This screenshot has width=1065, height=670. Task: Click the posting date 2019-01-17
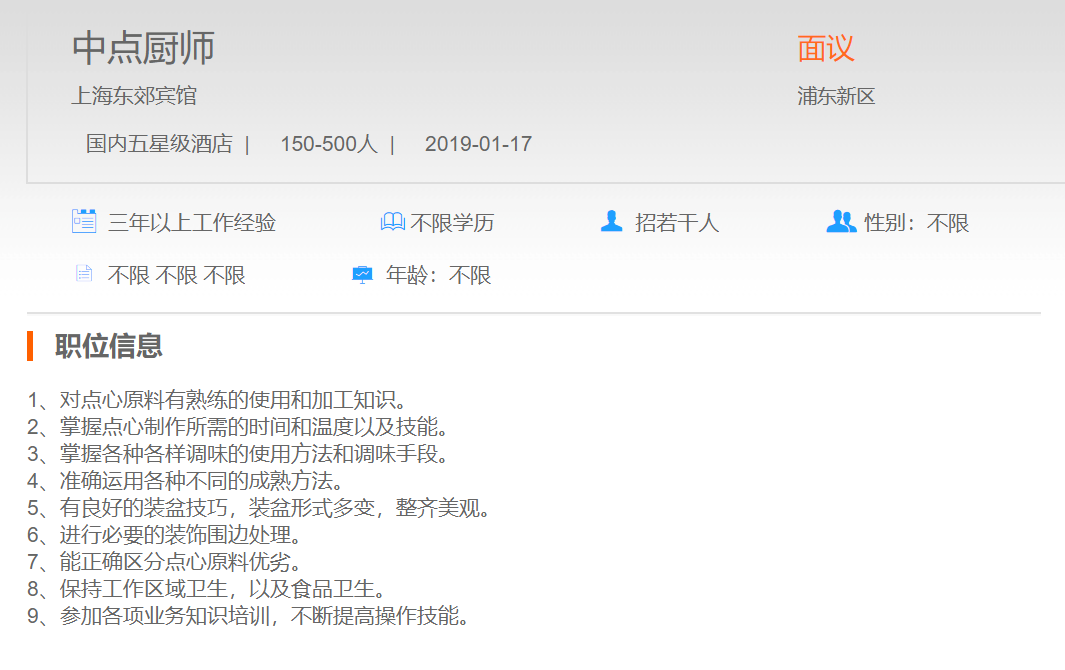(x=478, y=144)
